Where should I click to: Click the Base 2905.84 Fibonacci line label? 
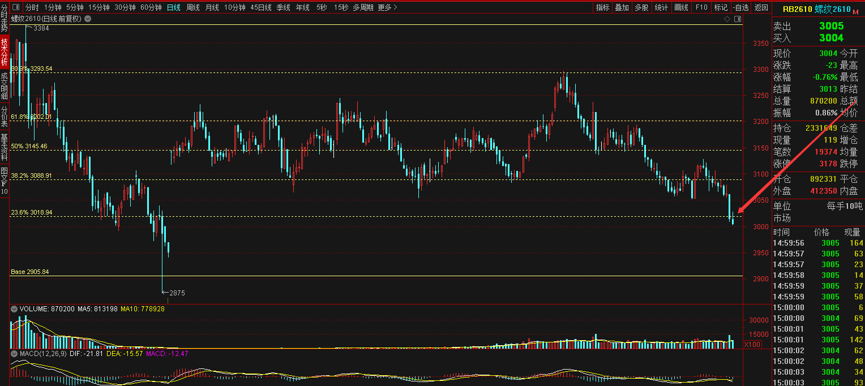29,272
